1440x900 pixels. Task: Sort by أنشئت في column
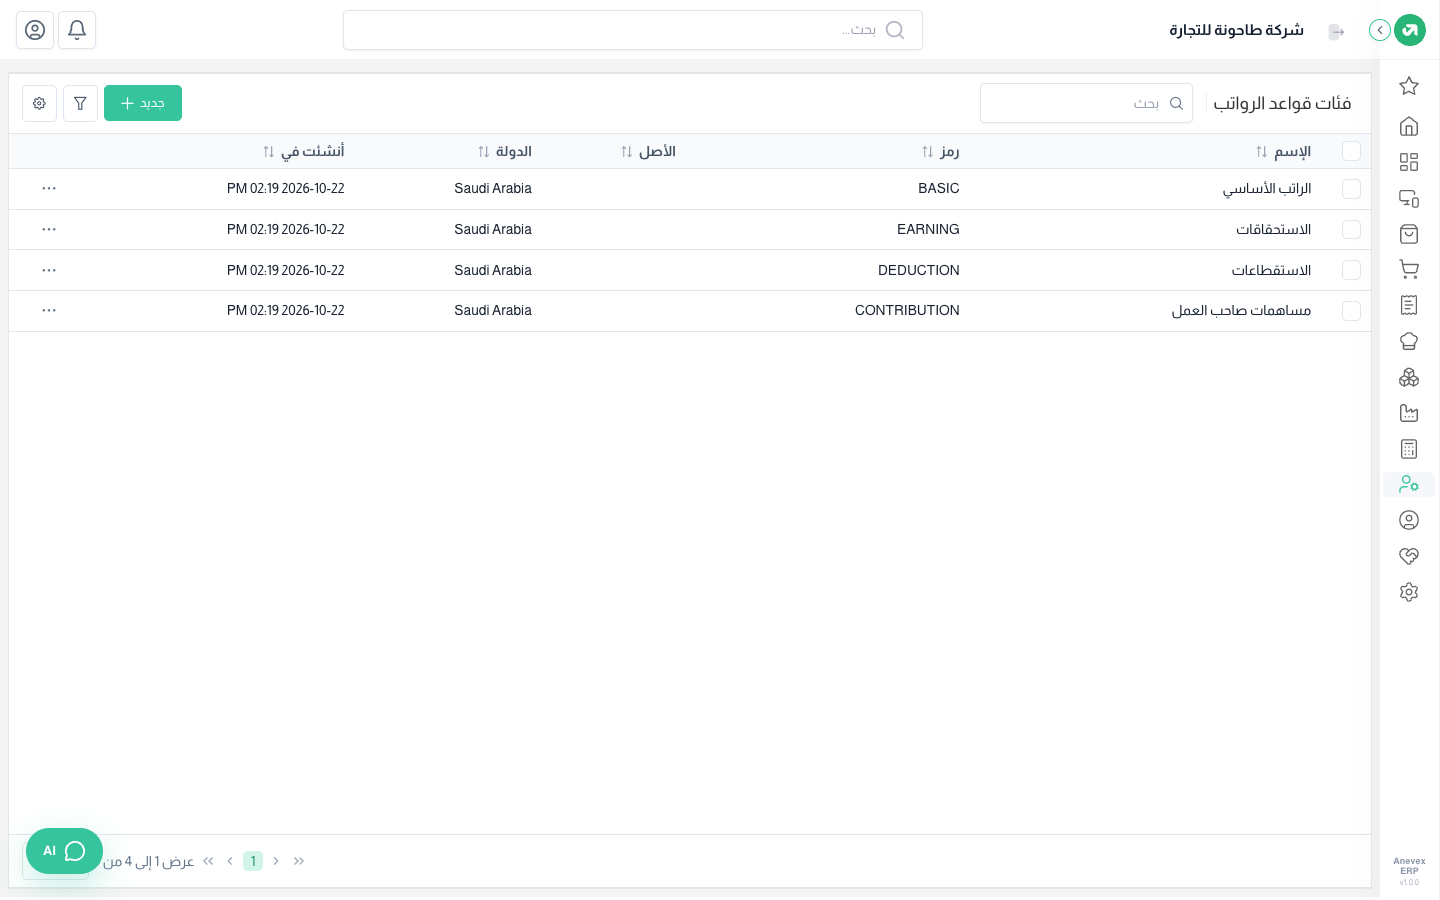[x=303, y=151]
